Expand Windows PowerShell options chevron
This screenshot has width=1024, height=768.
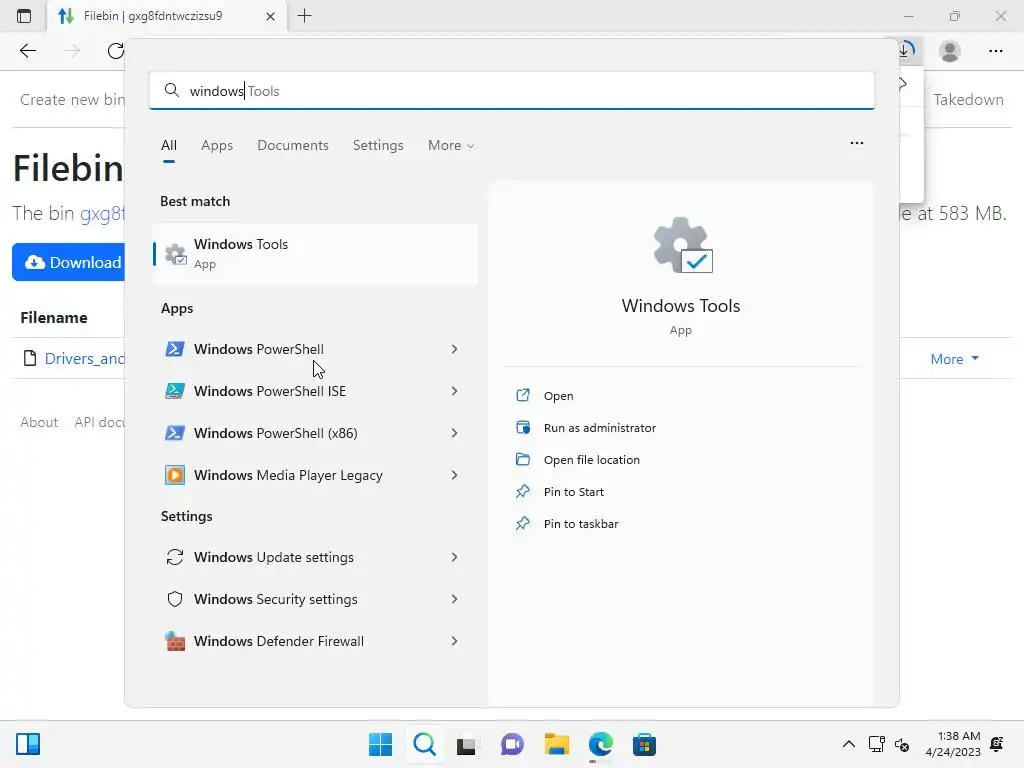[455, 349]
